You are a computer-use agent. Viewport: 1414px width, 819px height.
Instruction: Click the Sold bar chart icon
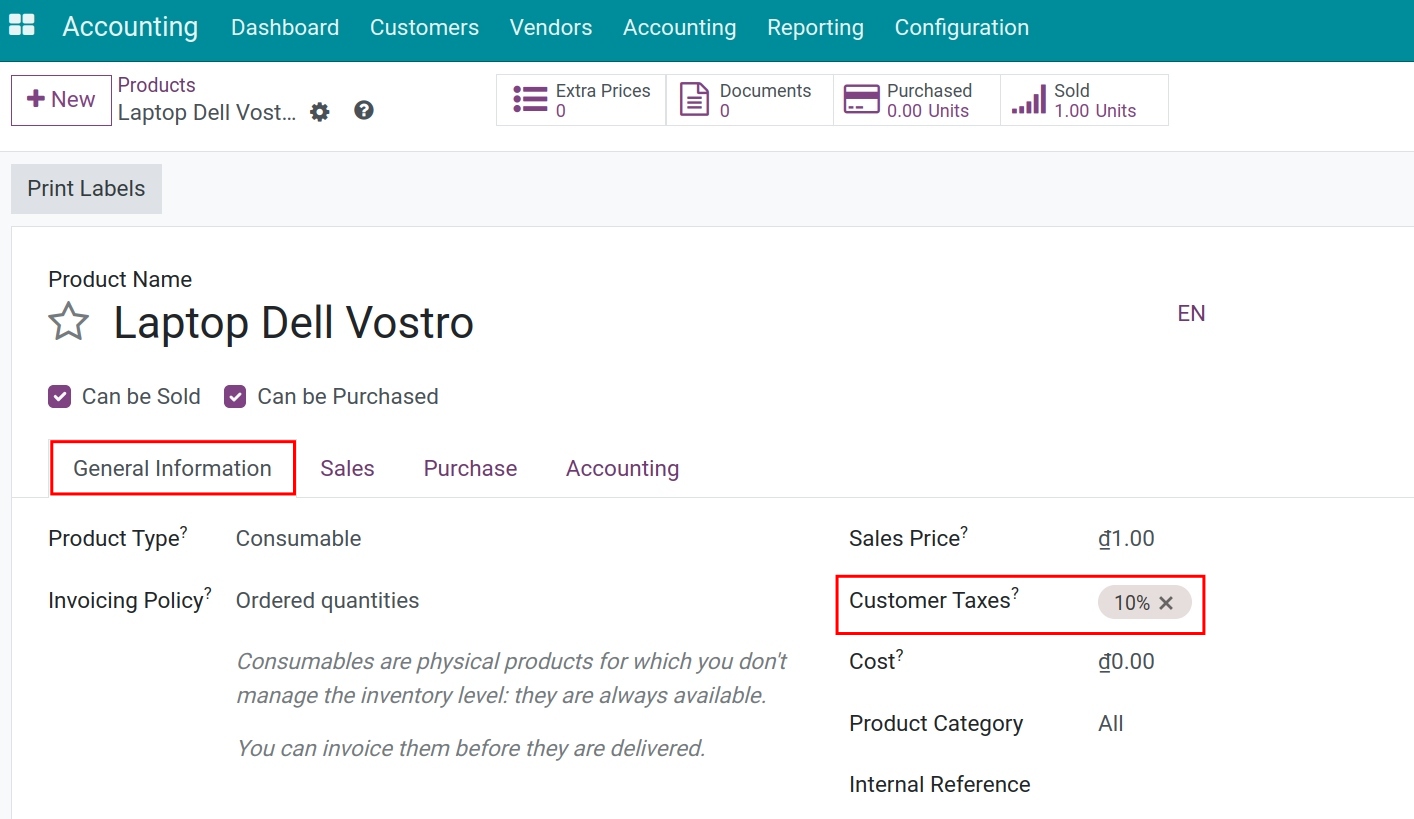1028,100
